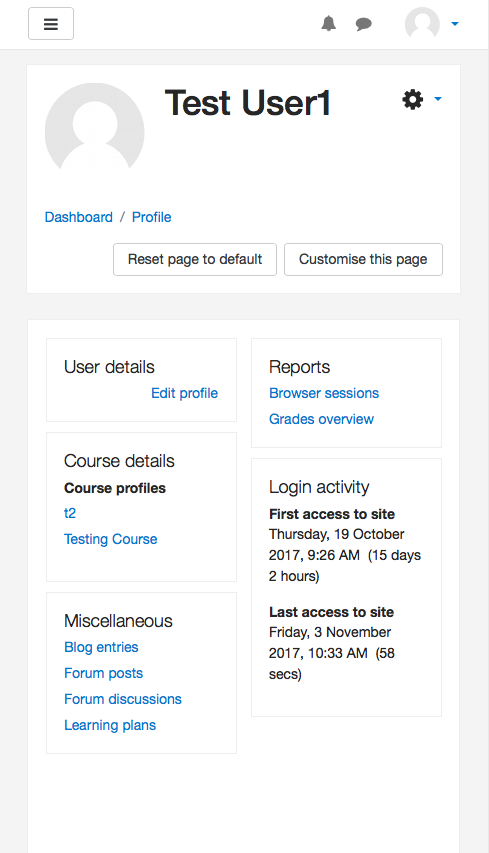Open the hamburger side menu
Image resolution: width=489 pixels, height=853 pixels.
(51, 24)
